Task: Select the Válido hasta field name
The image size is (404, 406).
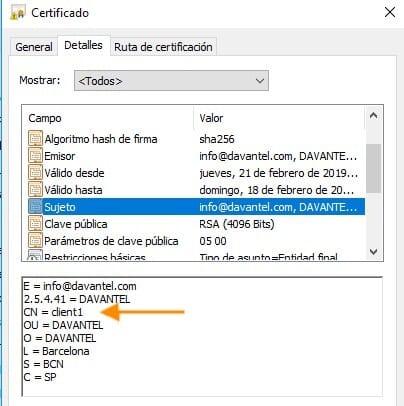Action: [x=73, y=190]
